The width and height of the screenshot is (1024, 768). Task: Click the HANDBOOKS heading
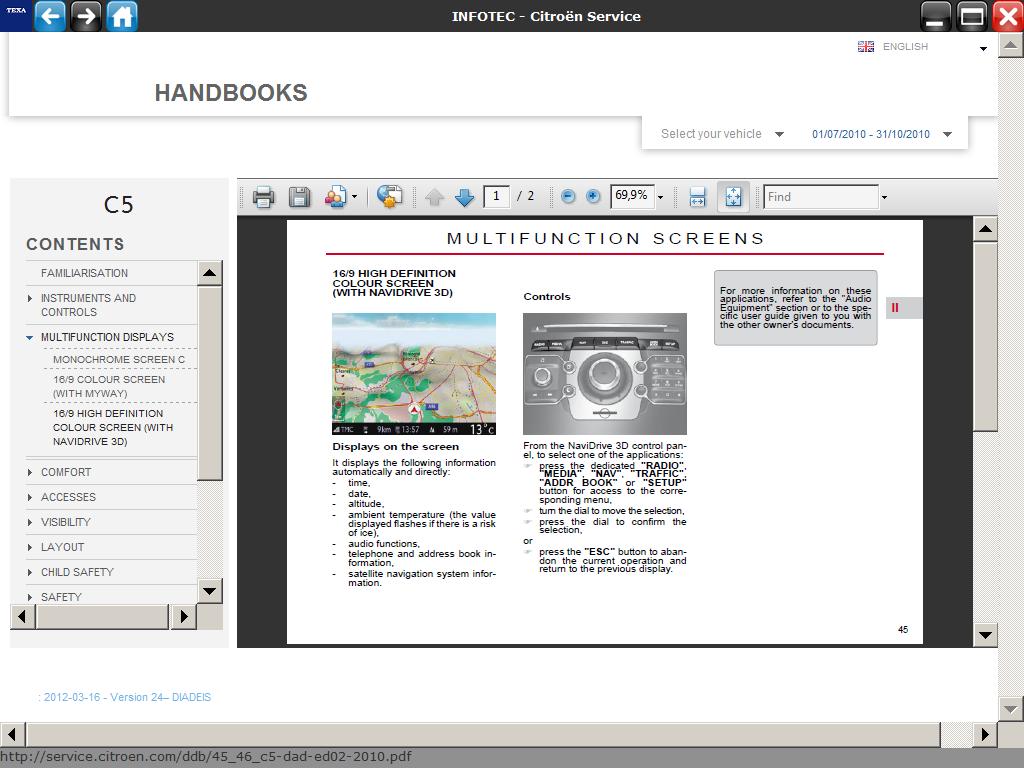pos(231,93)
